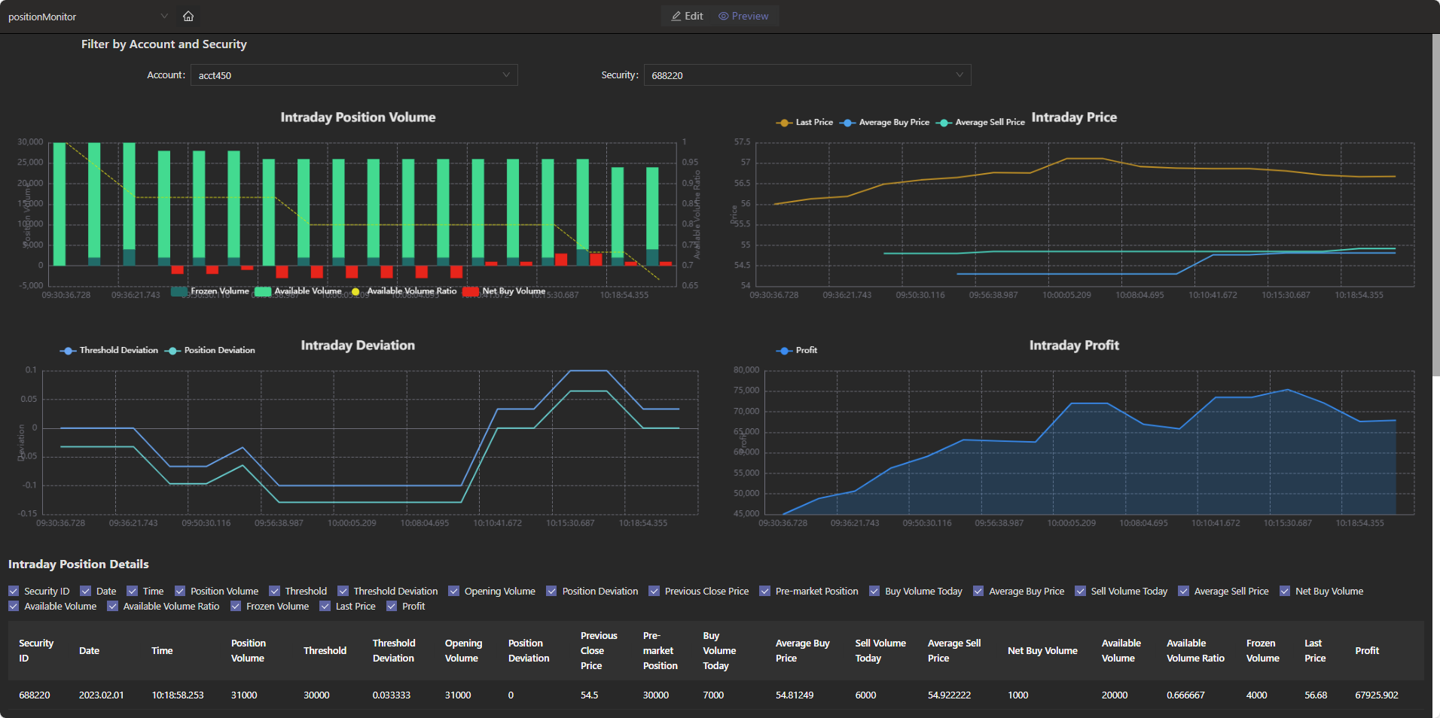Click the Position Volume column header

click(x=248, y=651)
